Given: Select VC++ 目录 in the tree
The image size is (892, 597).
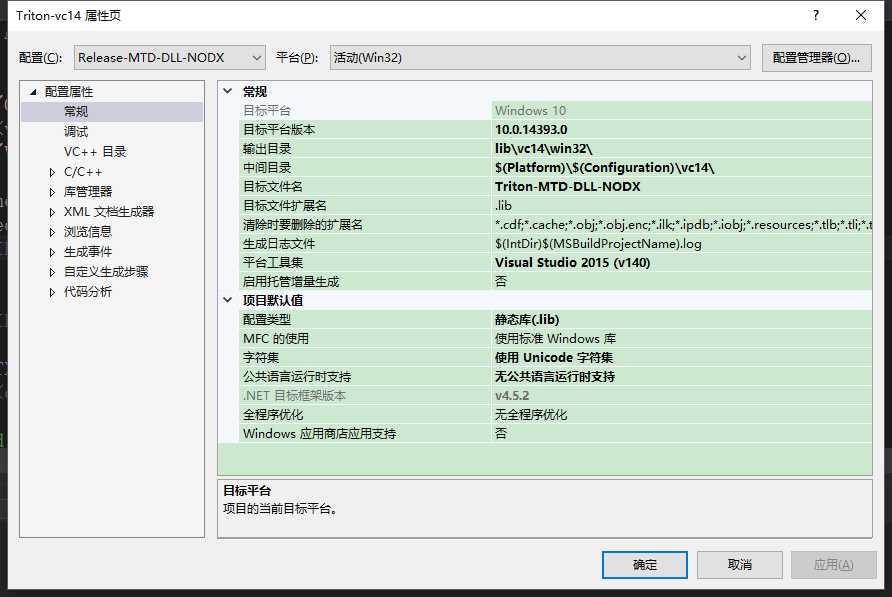Looking at the screenshot, I should click(x=95, y=151).
